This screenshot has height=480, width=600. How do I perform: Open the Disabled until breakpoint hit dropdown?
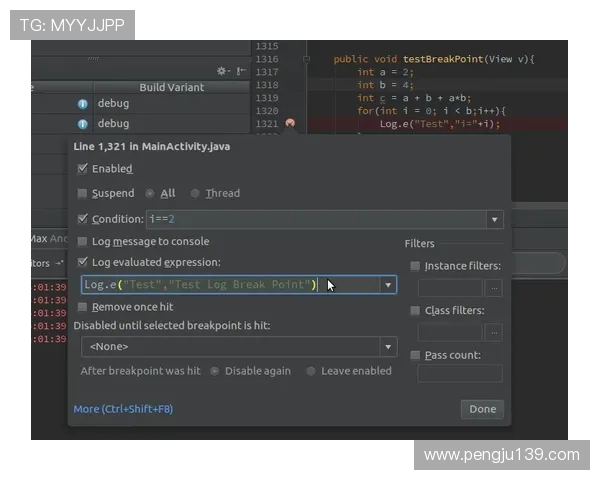[x=388, y=346]
